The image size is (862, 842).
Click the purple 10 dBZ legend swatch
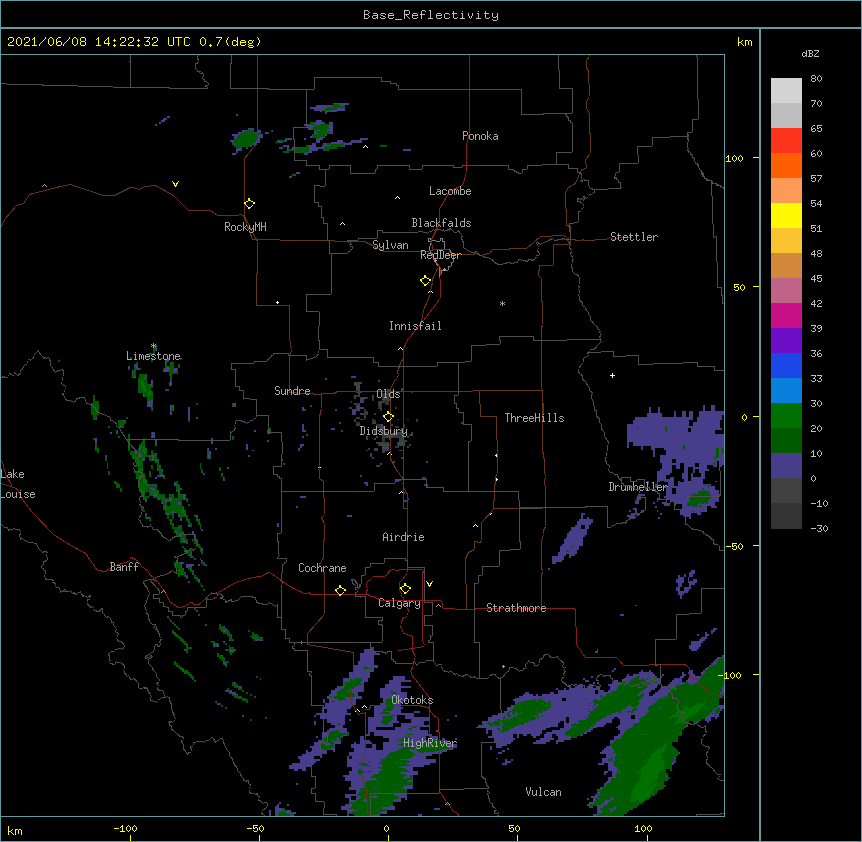pos(786,466)
